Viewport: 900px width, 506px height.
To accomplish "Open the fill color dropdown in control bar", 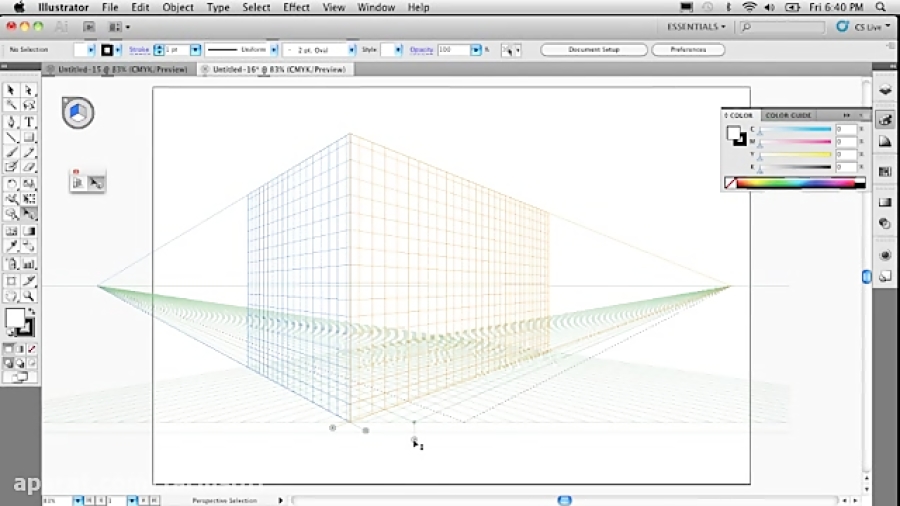I will click(91, 50).
